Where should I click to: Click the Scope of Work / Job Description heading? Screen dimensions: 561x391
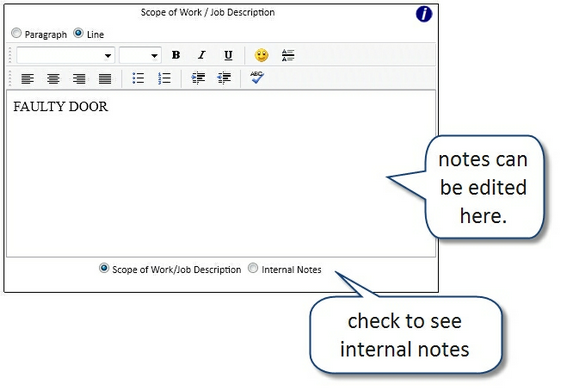click(208, 13)
